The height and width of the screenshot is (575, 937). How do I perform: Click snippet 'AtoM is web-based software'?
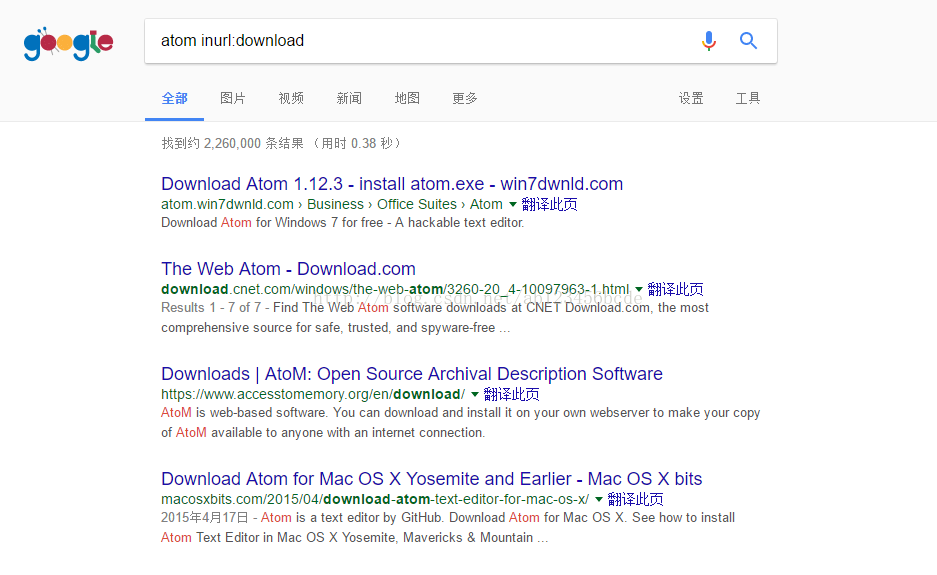[x=460, y=423]
